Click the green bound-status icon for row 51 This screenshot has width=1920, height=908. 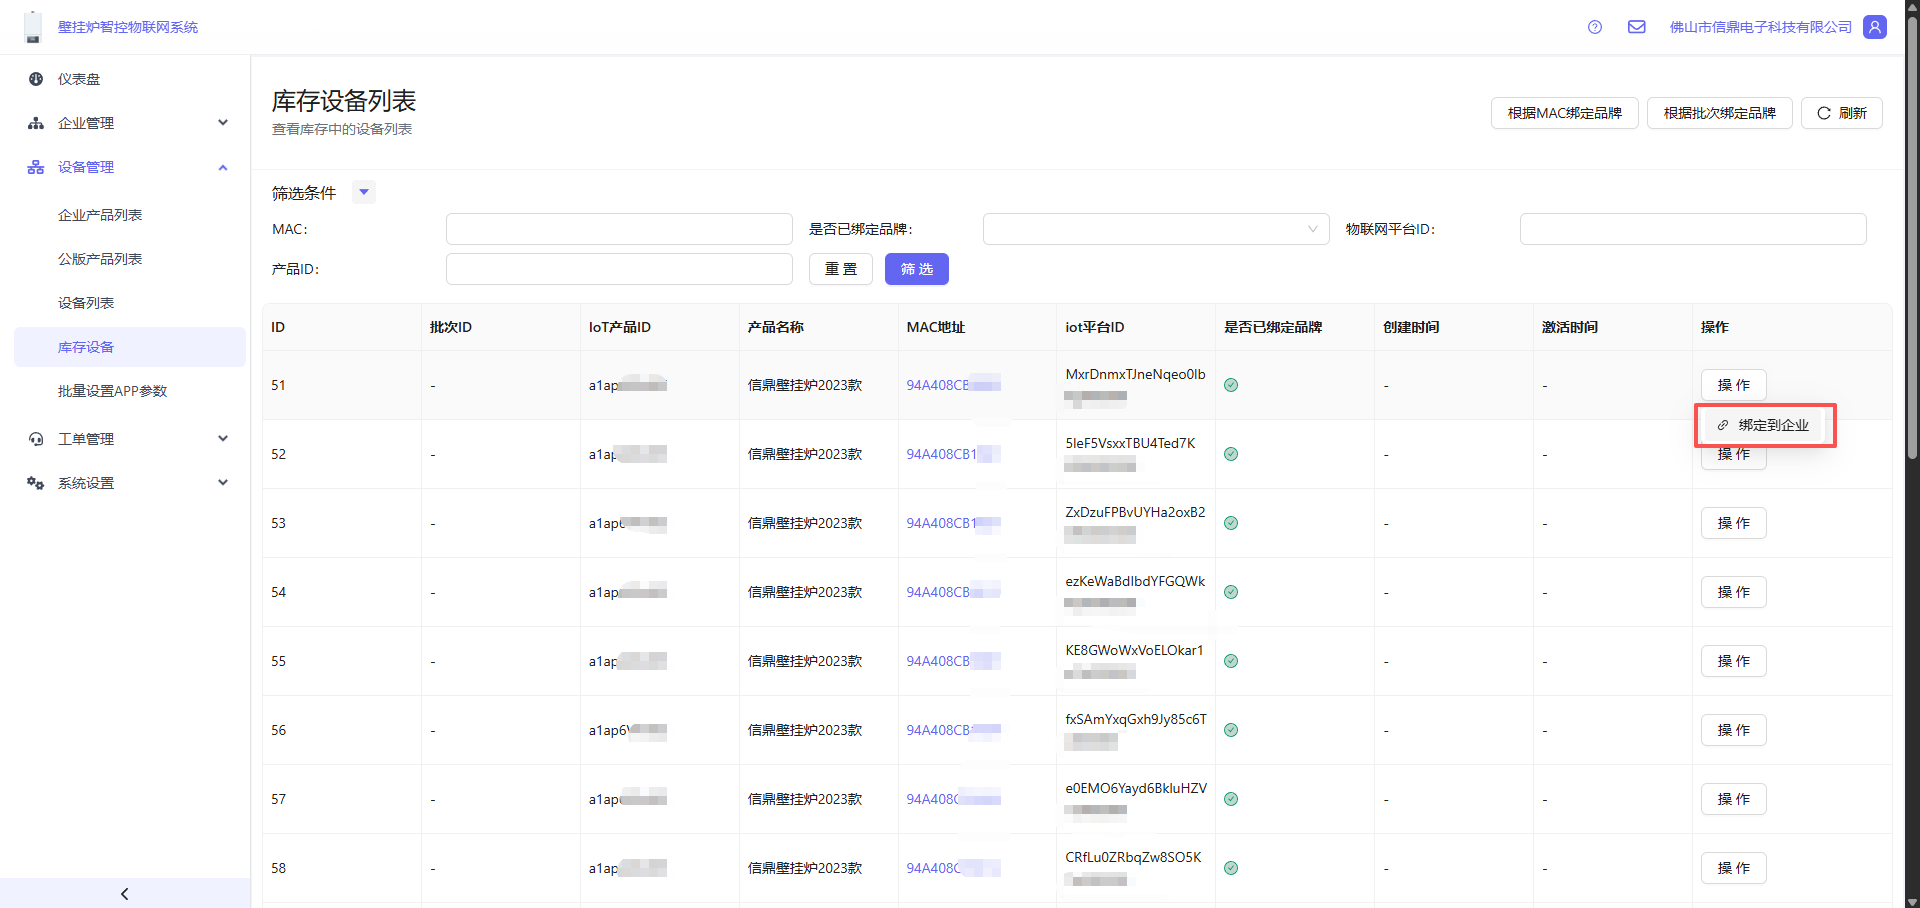point(1231,385)
